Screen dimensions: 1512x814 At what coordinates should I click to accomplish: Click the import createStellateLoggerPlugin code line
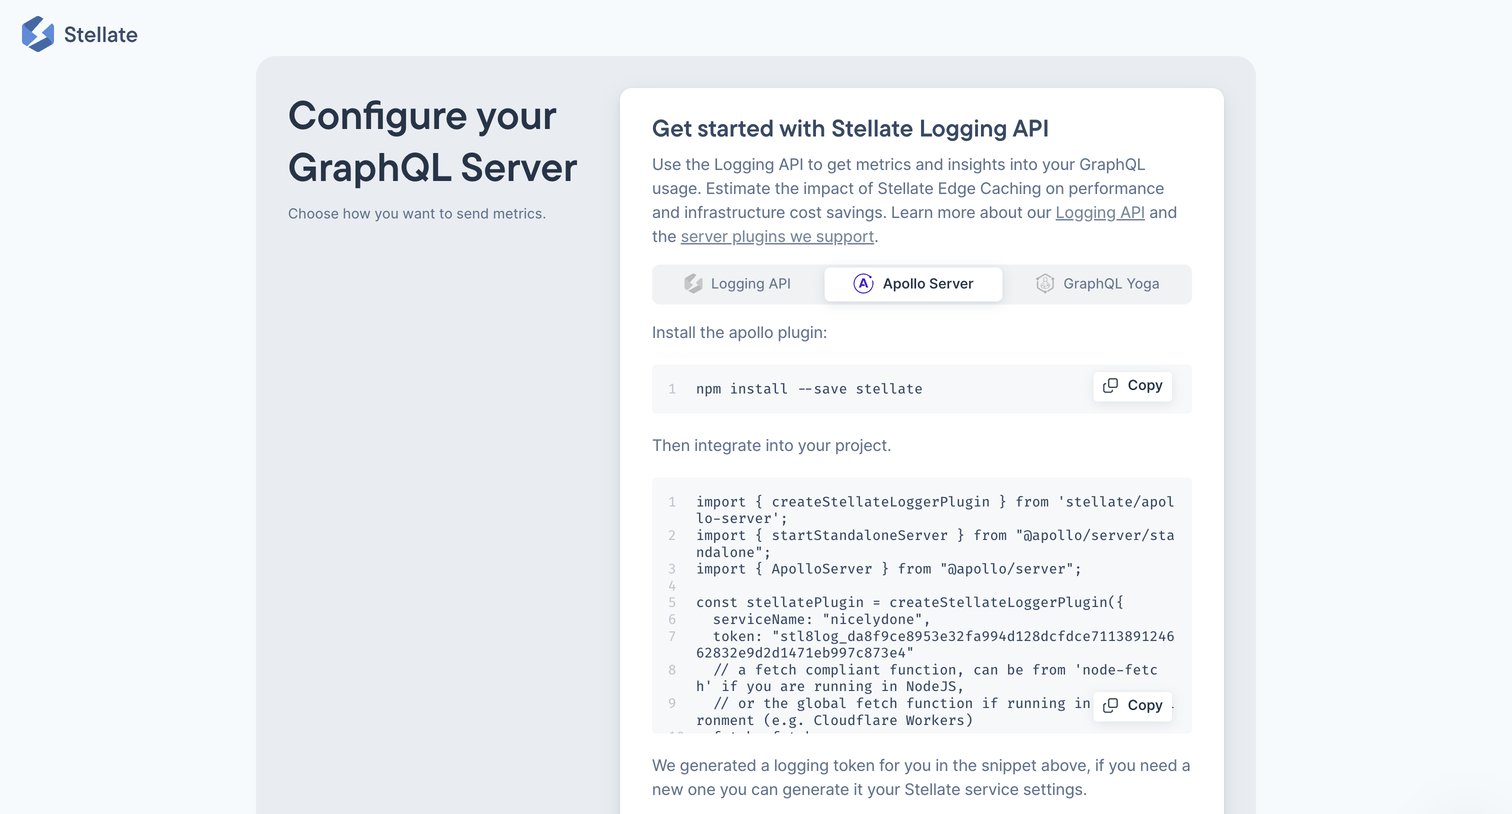[x=935, y=510]
